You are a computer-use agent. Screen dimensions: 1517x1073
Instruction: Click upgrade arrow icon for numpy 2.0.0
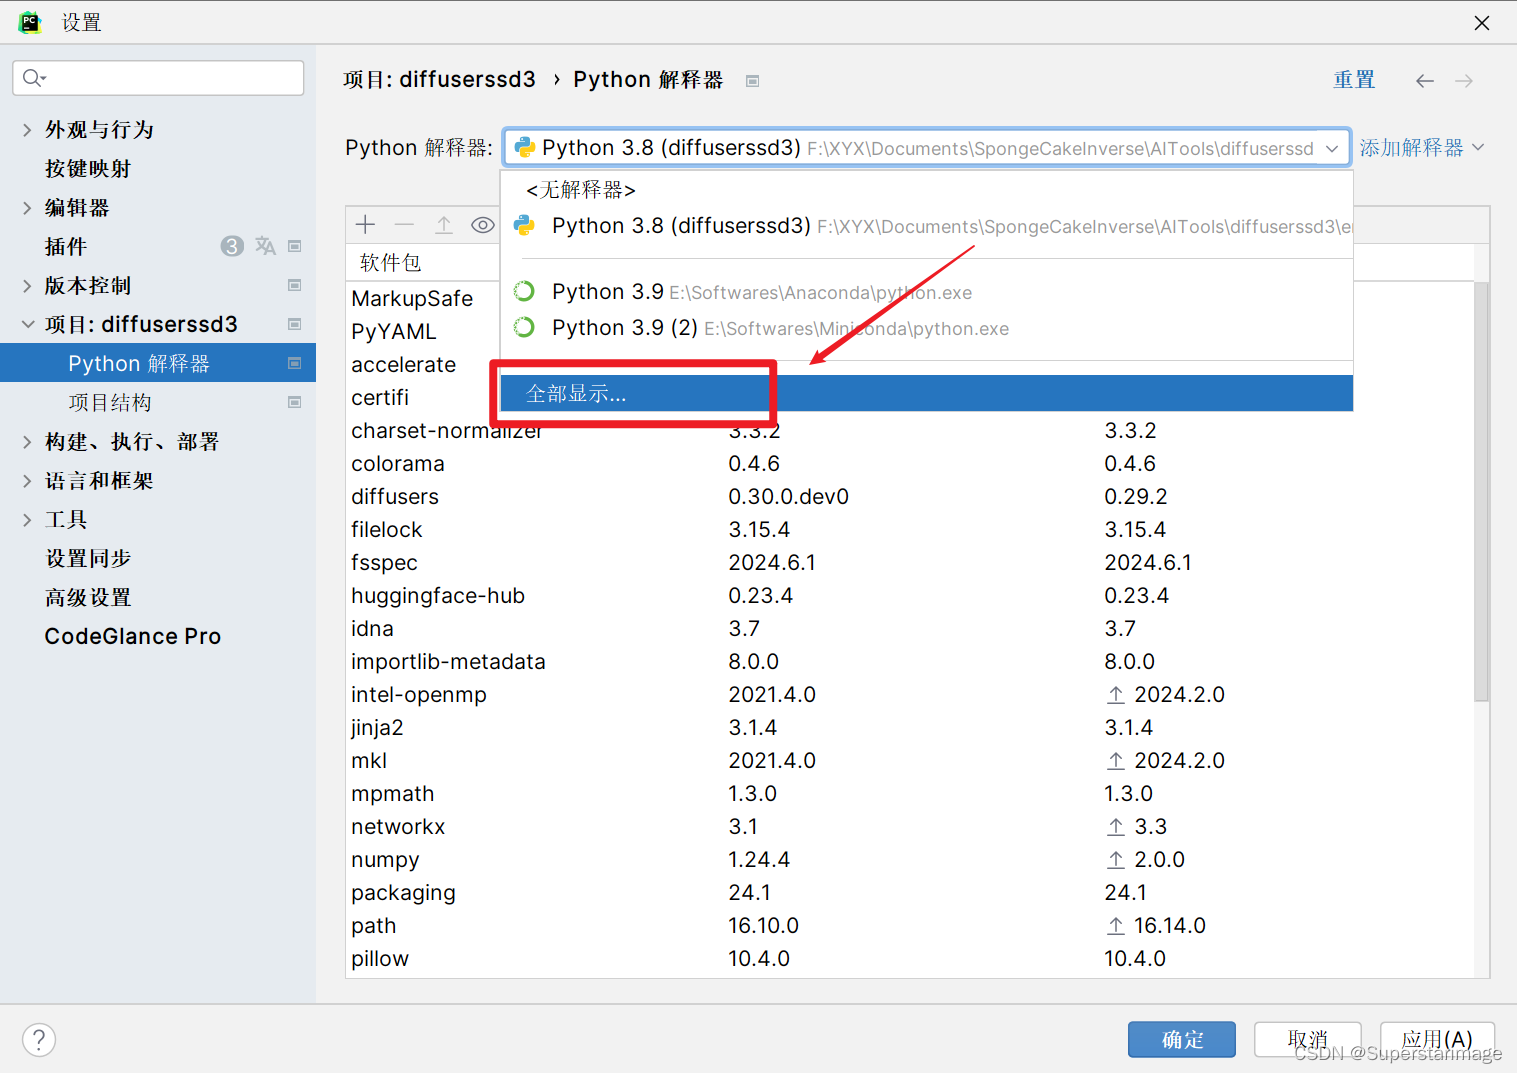coord(1116,860)
